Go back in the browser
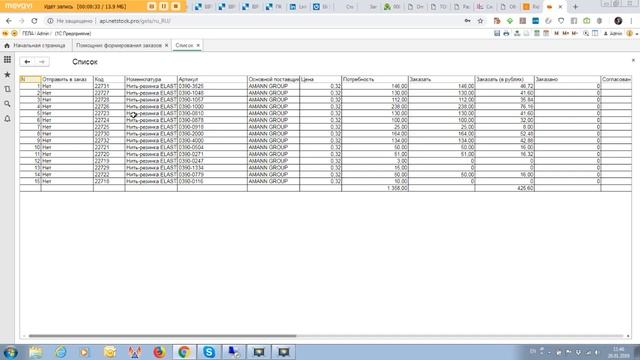640x360 pixels. tap(9, 21)
